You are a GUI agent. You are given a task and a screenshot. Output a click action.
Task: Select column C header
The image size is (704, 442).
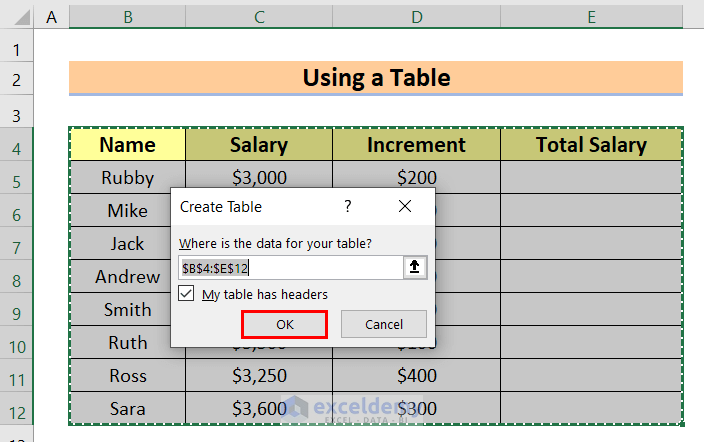coord(259,17)
